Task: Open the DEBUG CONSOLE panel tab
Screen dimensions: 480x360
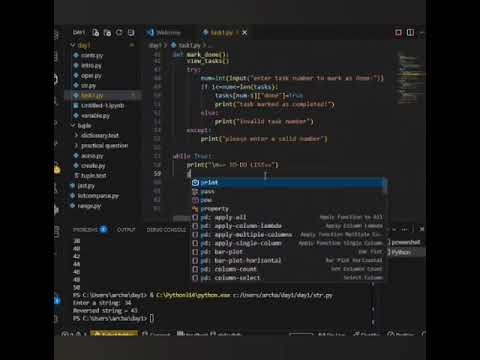Action: 166,230
